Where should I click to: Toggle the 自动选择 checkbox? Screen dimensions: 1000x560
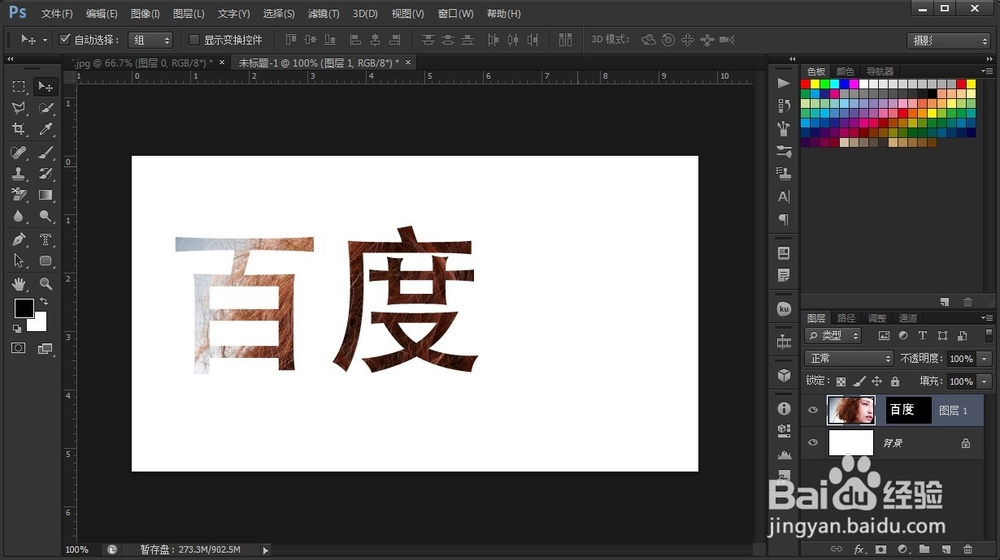click(x=64, y=40)
